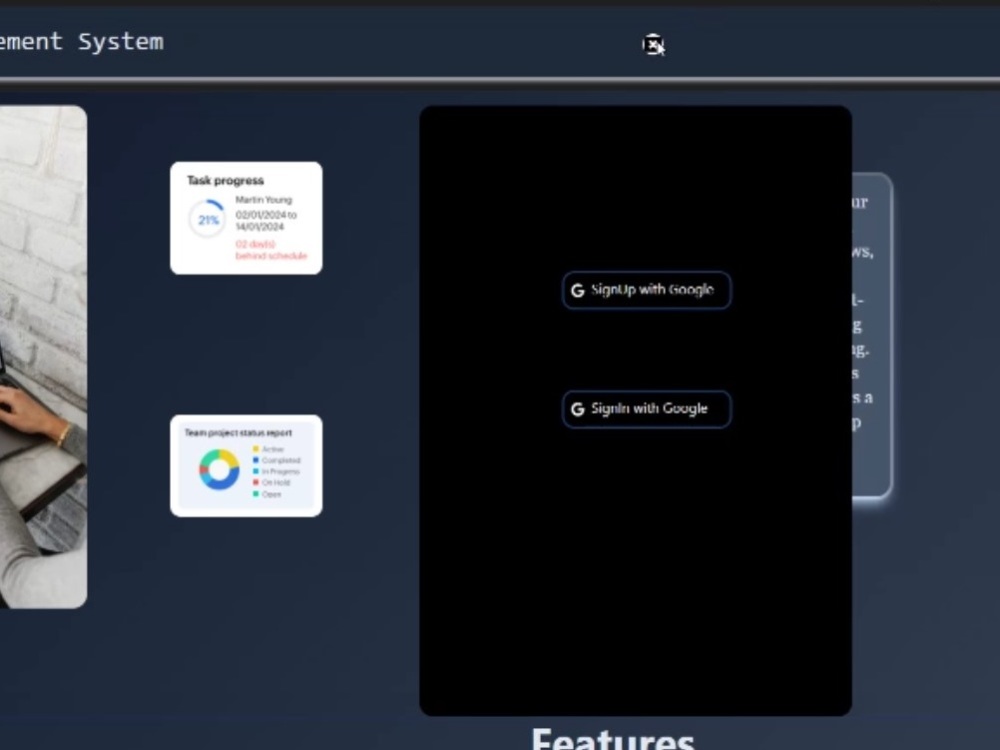The width and height of the screenshot is (1000, 750).
Task: Click the circled X icon in header
Action: pos(652,45)
